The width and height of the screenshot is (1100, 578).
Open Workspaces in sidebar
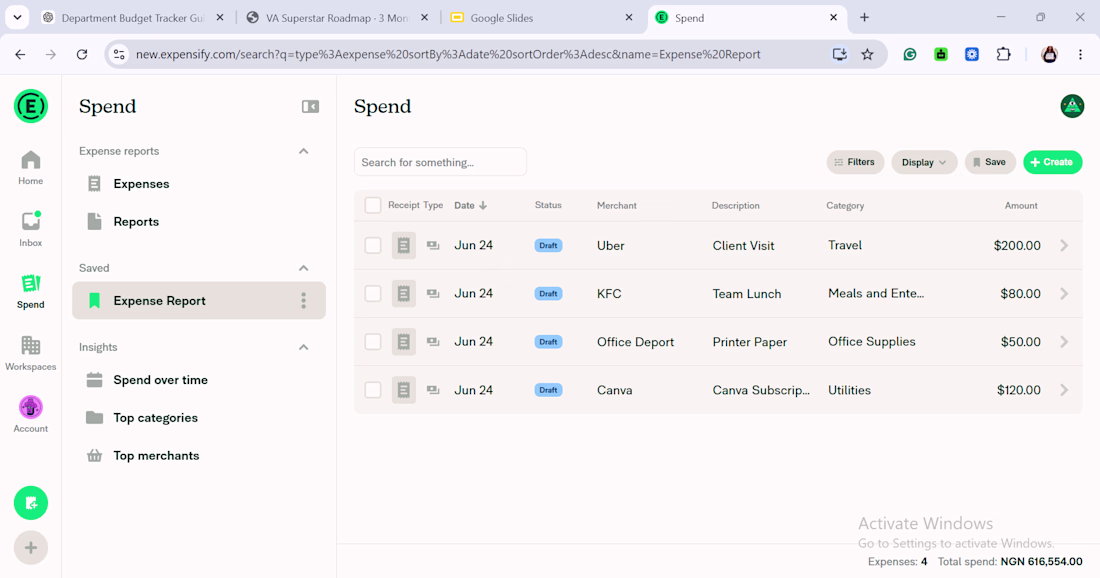pyautogui.click(x=31, y=354)
